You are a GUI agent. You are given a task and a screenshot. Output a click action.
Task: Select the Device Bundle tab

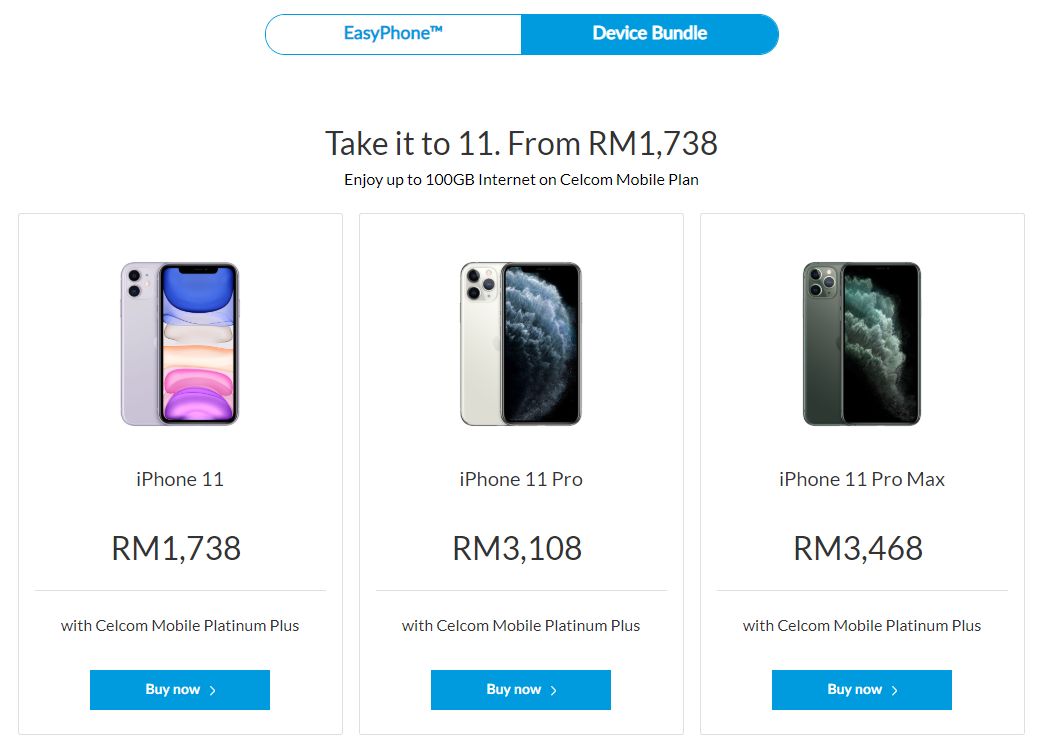(x=649, y=34)
